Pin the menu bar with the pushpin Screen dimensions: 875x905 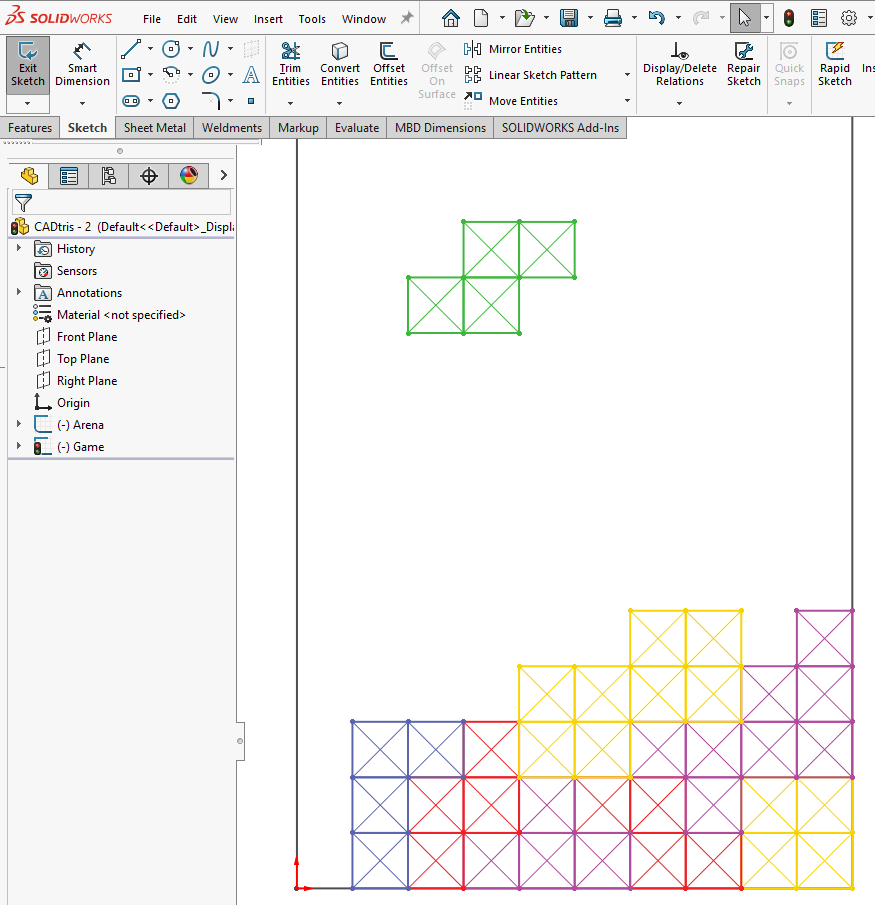click(x=406, y=18)
